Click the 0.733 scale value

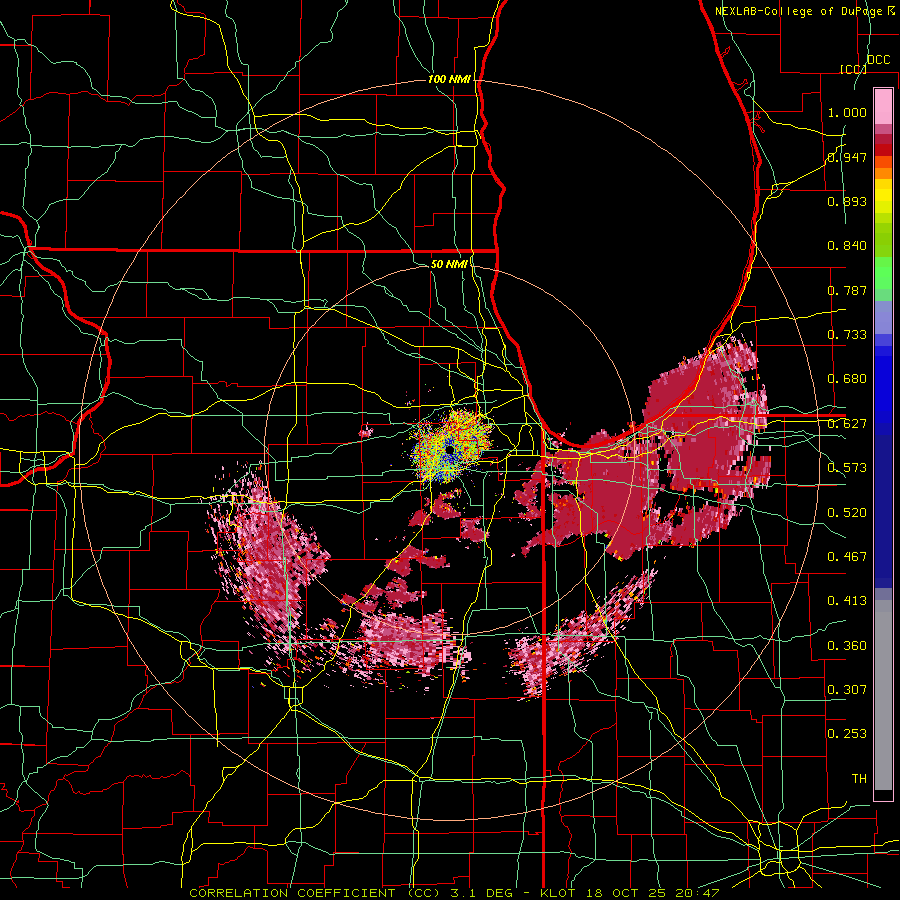pos(847,335)
